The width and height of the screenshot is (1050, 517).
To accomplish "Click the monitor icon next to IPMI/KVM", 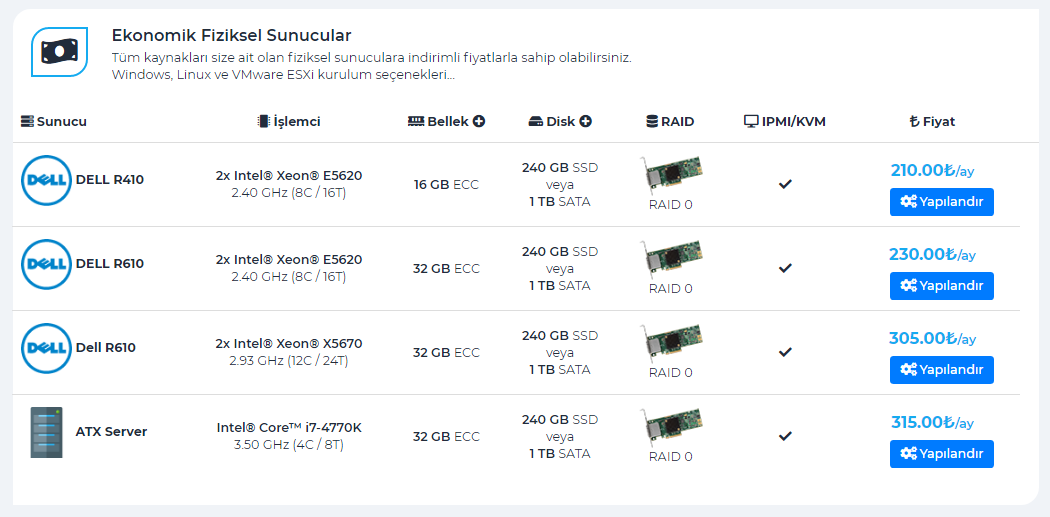I will pos(751,122).
